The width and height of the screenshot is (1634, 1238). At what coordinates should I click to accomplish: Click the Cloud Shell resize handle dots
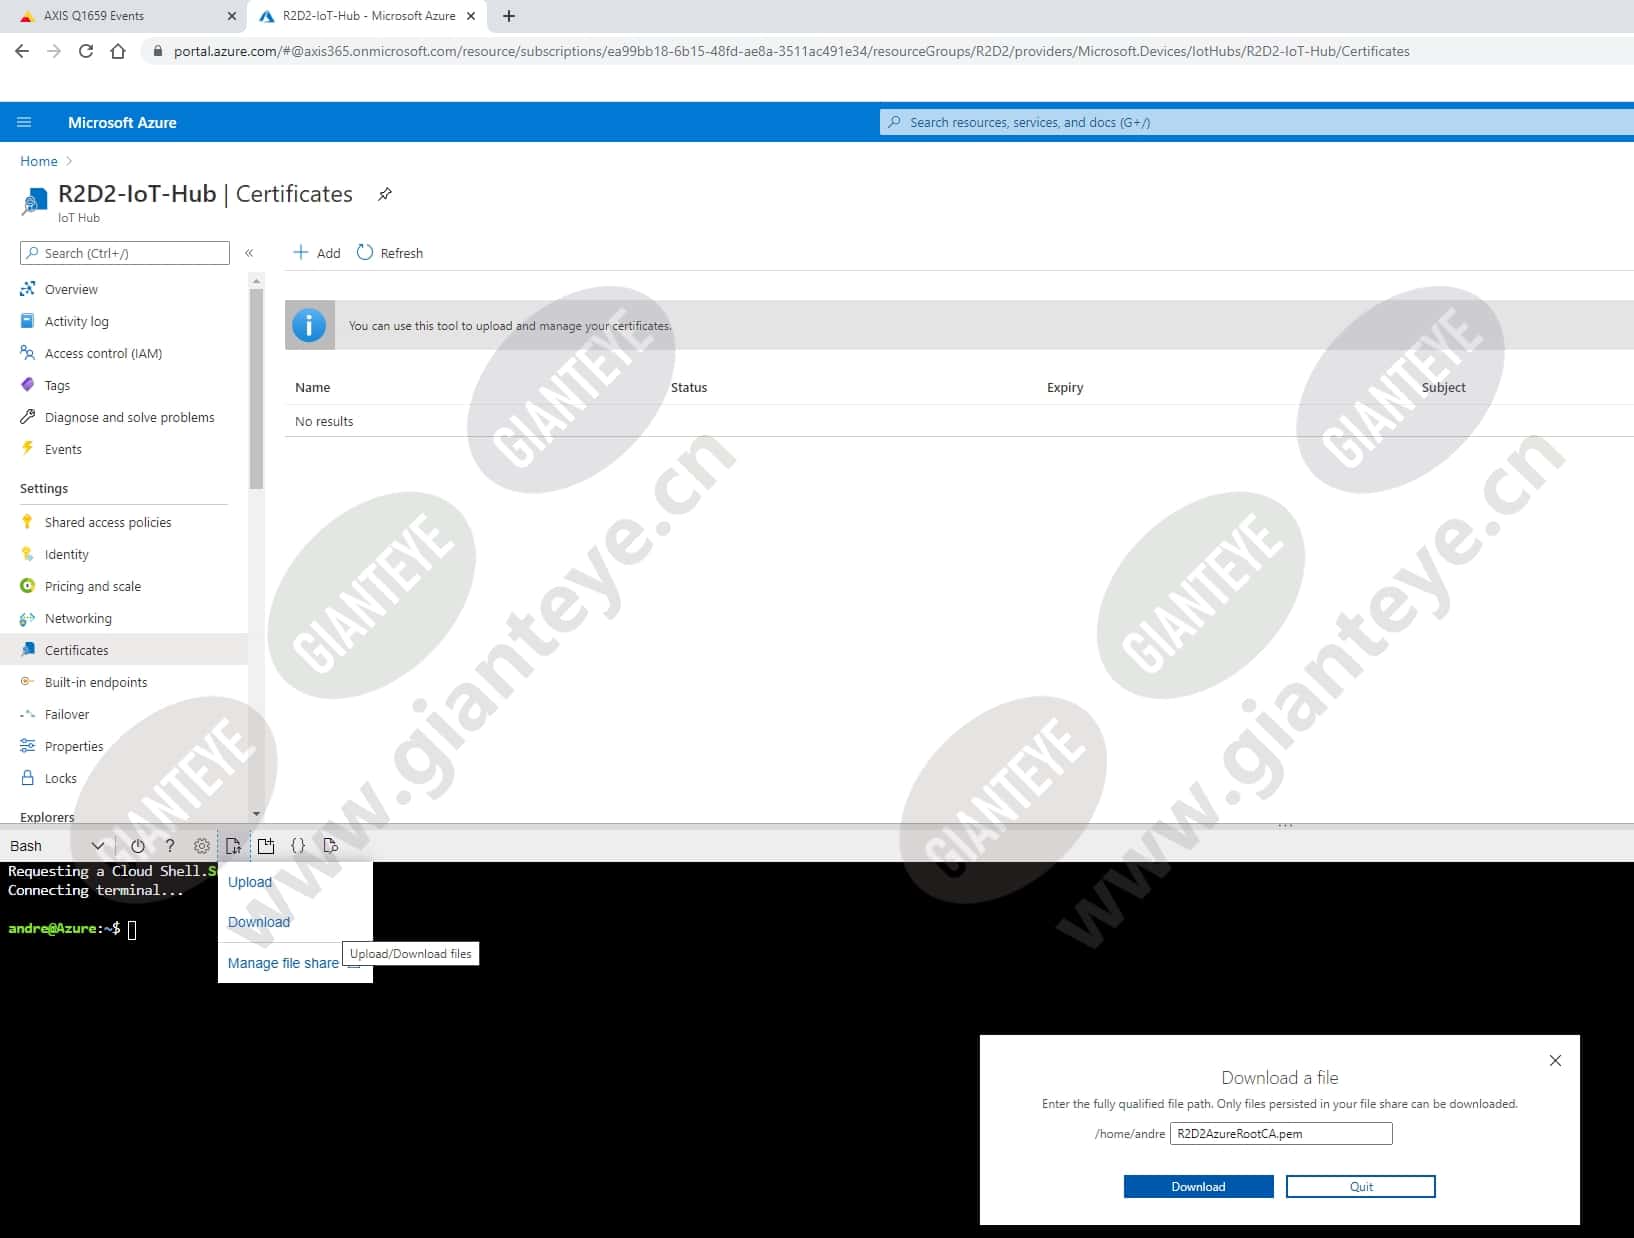tap(1285, 825)
